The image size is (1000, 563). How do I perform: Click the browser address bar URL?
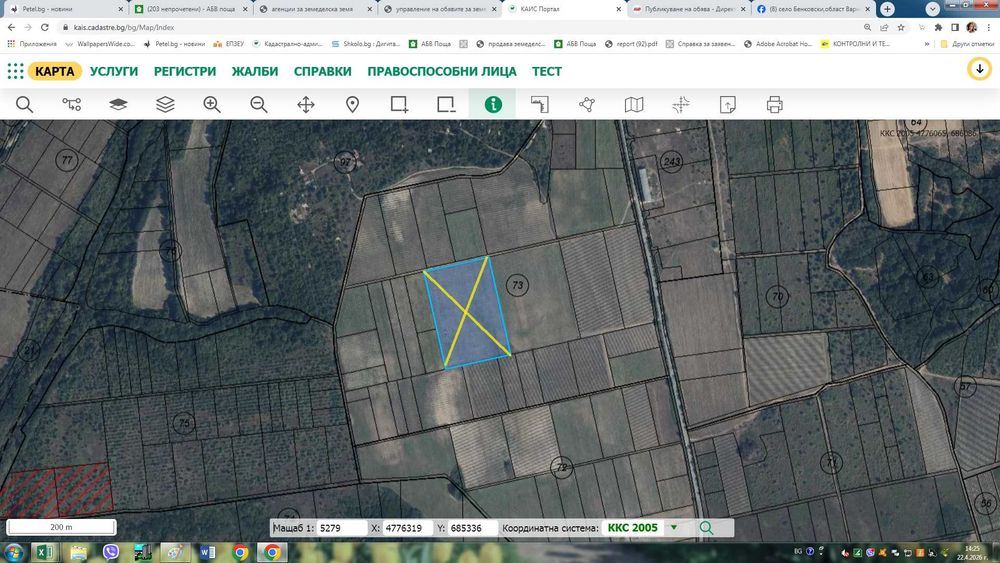(x=124, y=27)
